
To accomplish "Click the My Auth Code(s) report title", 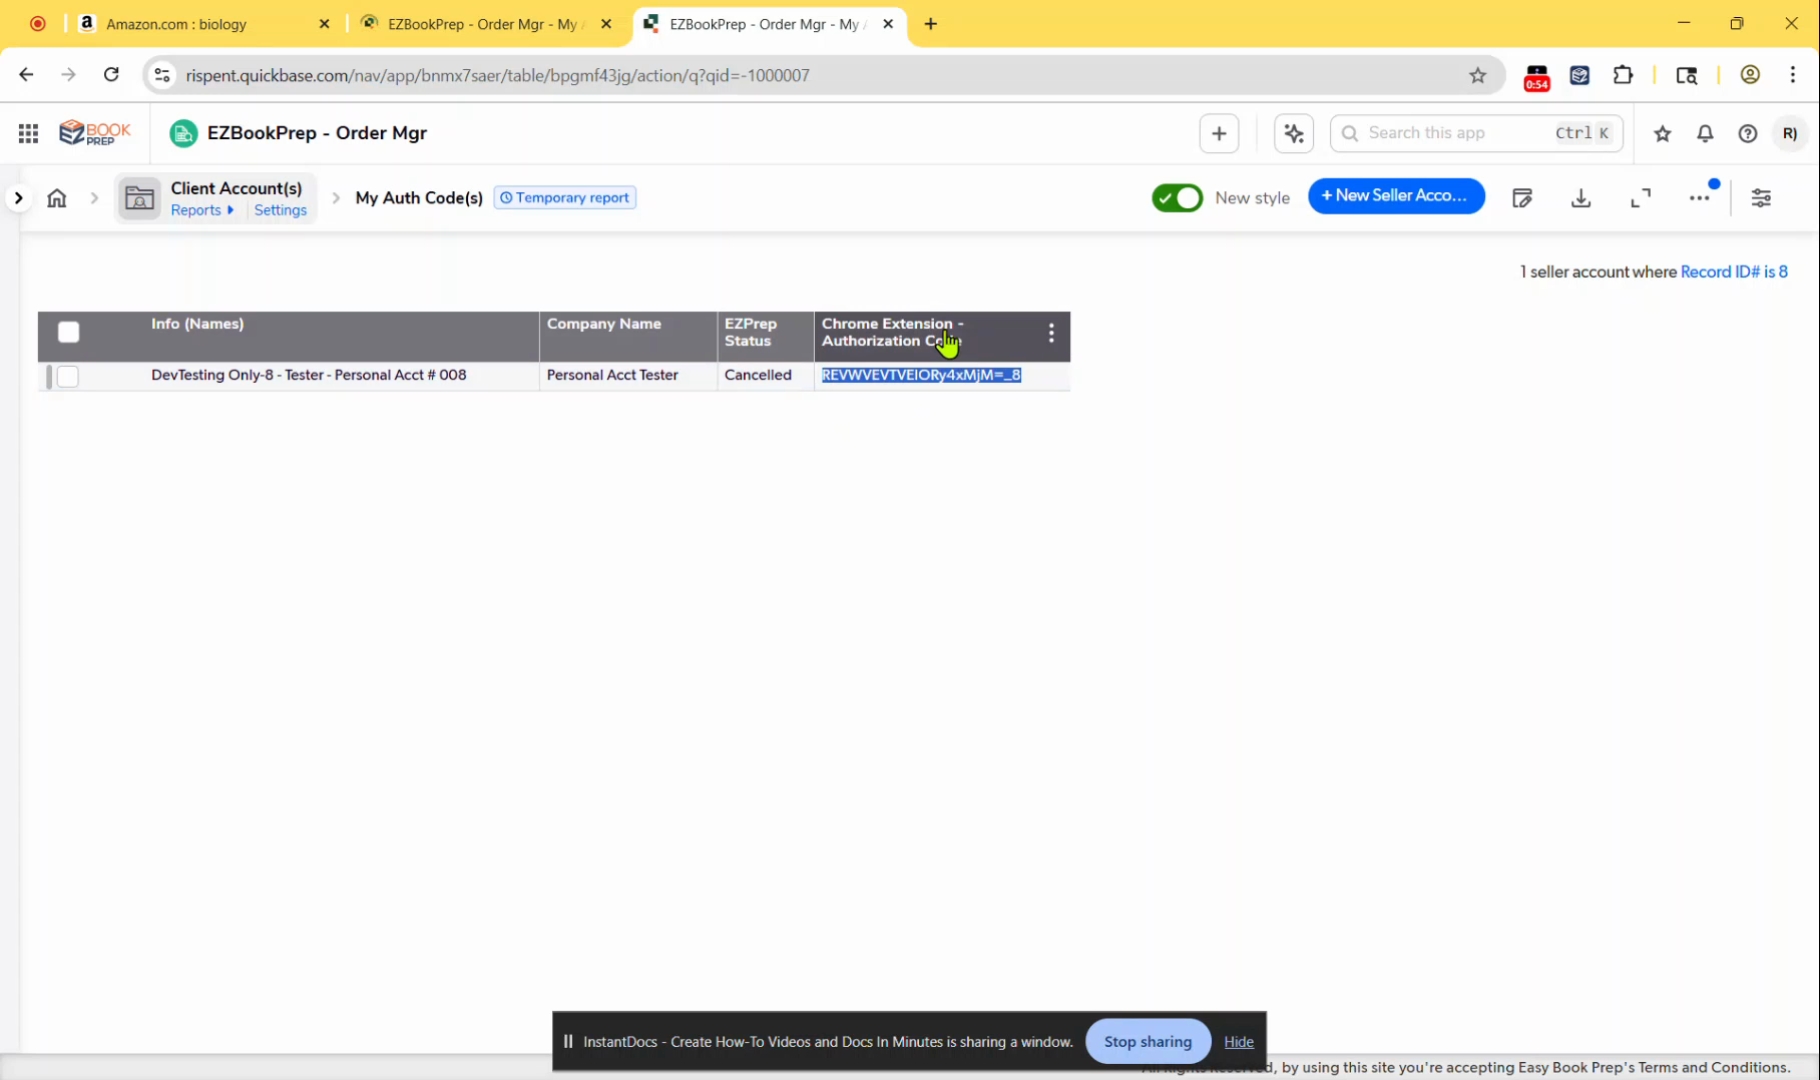I will coord(419,198).
